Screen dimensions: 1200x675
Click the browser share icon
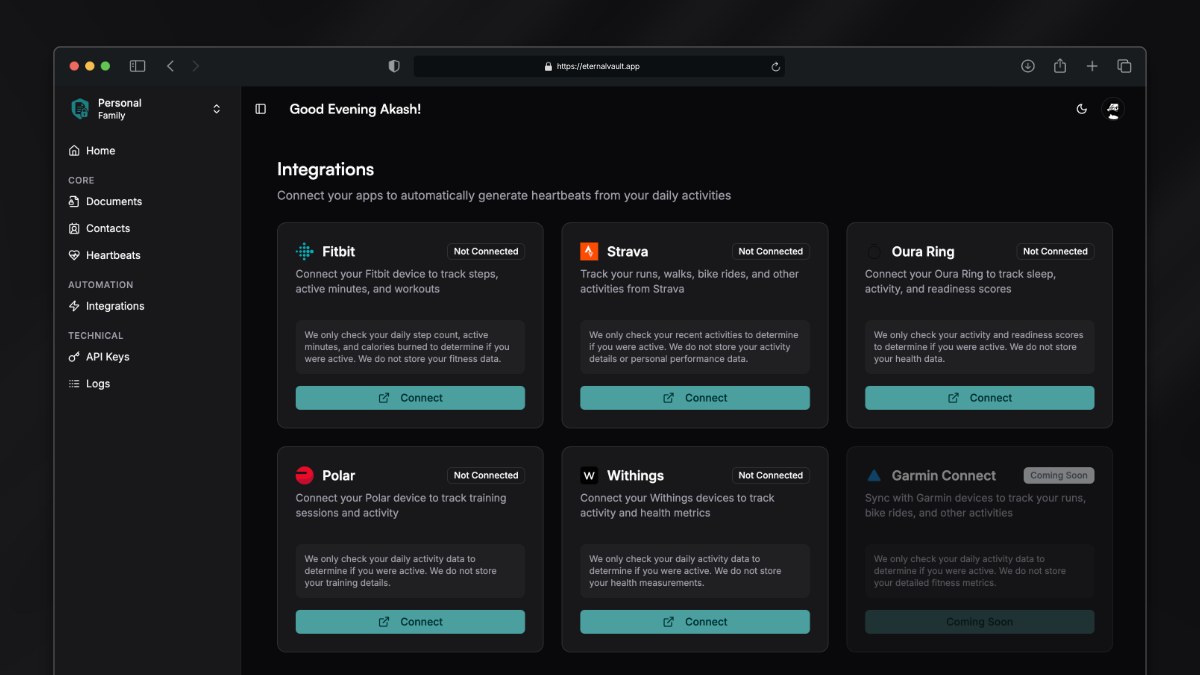[1060, 66]
